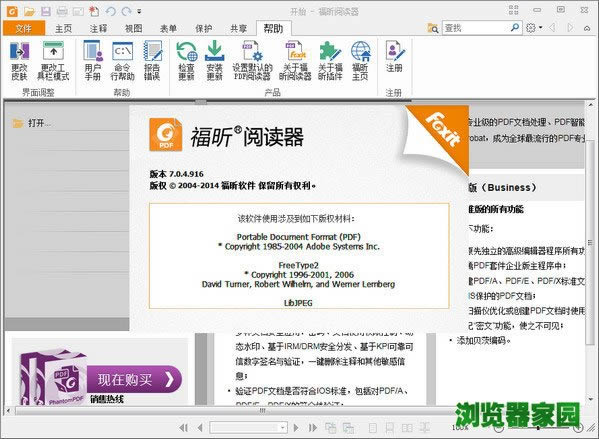Select the 帮助 help tab

click(x=274, y=28)
